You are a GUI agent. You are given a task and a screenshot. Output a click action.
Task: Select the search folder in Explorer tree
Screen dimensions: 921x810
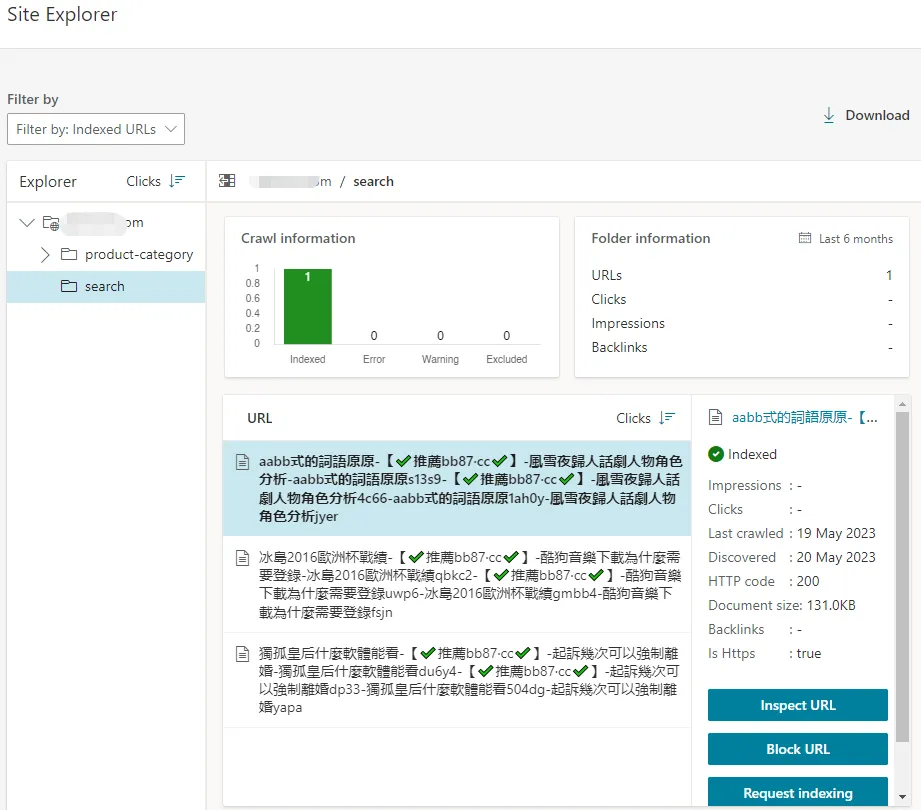click(x=104, y=287)
